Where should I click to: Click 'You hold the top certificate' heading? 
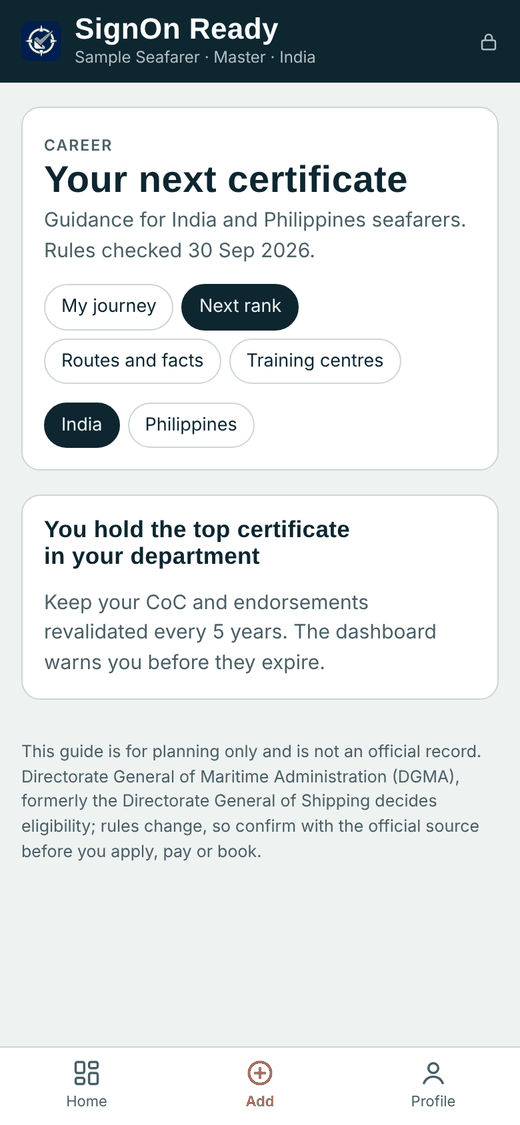tap(197, 542)
